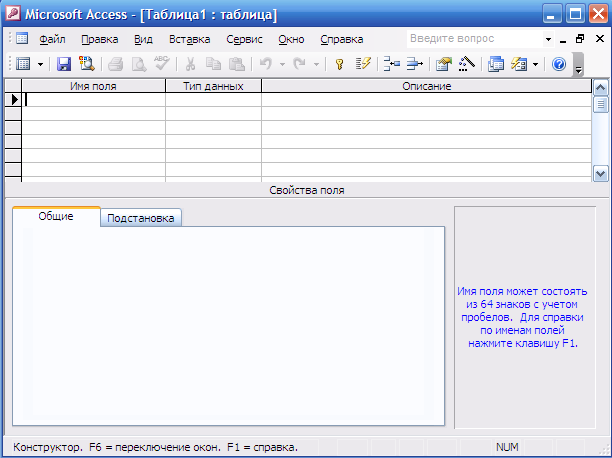Click the Undo arrow icon
Image resolution: width=612 pixels, height=458 pixels.
point(265,64)
